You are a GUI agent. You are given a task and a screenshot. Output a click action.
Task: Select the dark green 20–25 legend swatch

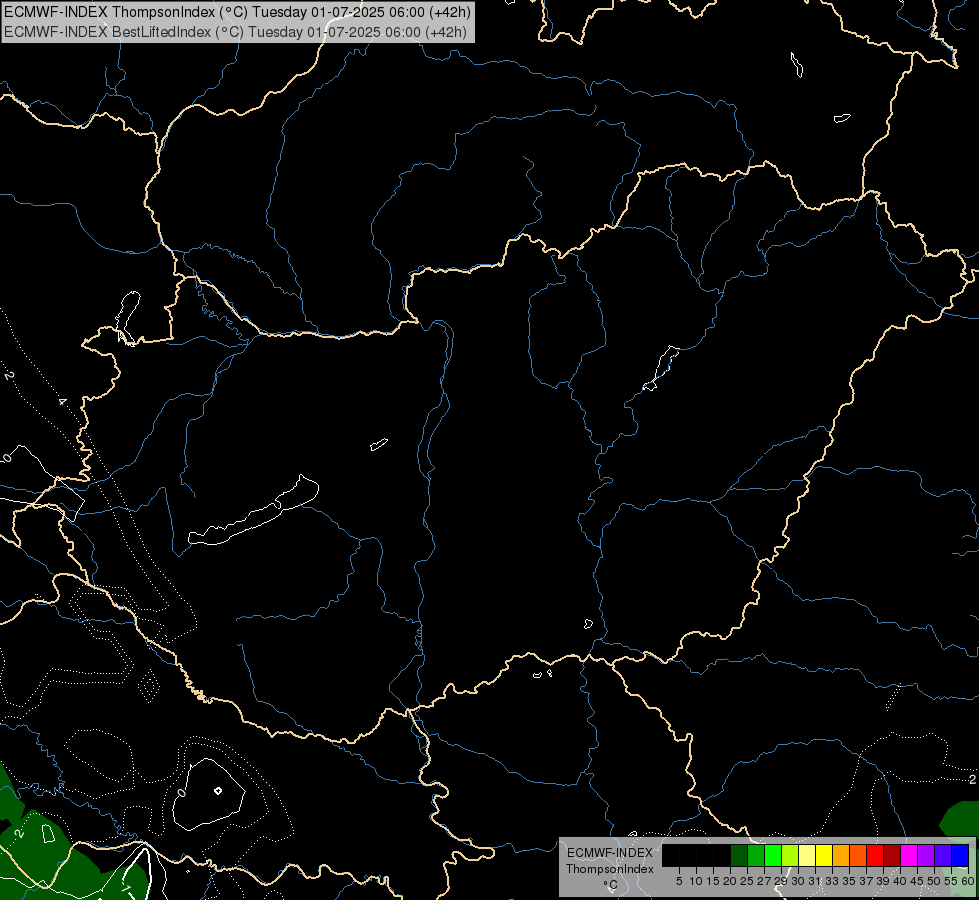click(x=739, y=856)
